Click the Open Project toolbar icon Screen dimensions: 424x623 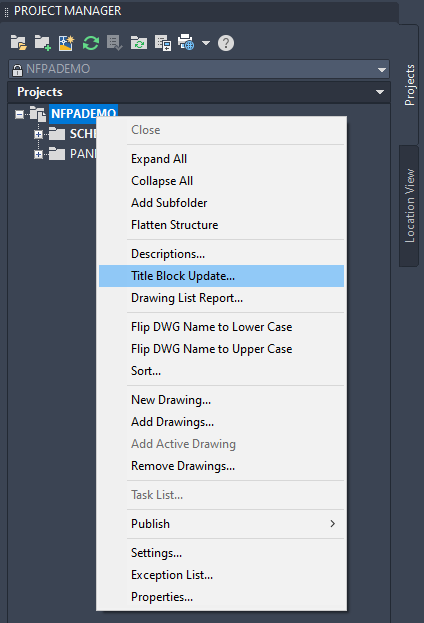pyautogui.click(x=18, y=43)
